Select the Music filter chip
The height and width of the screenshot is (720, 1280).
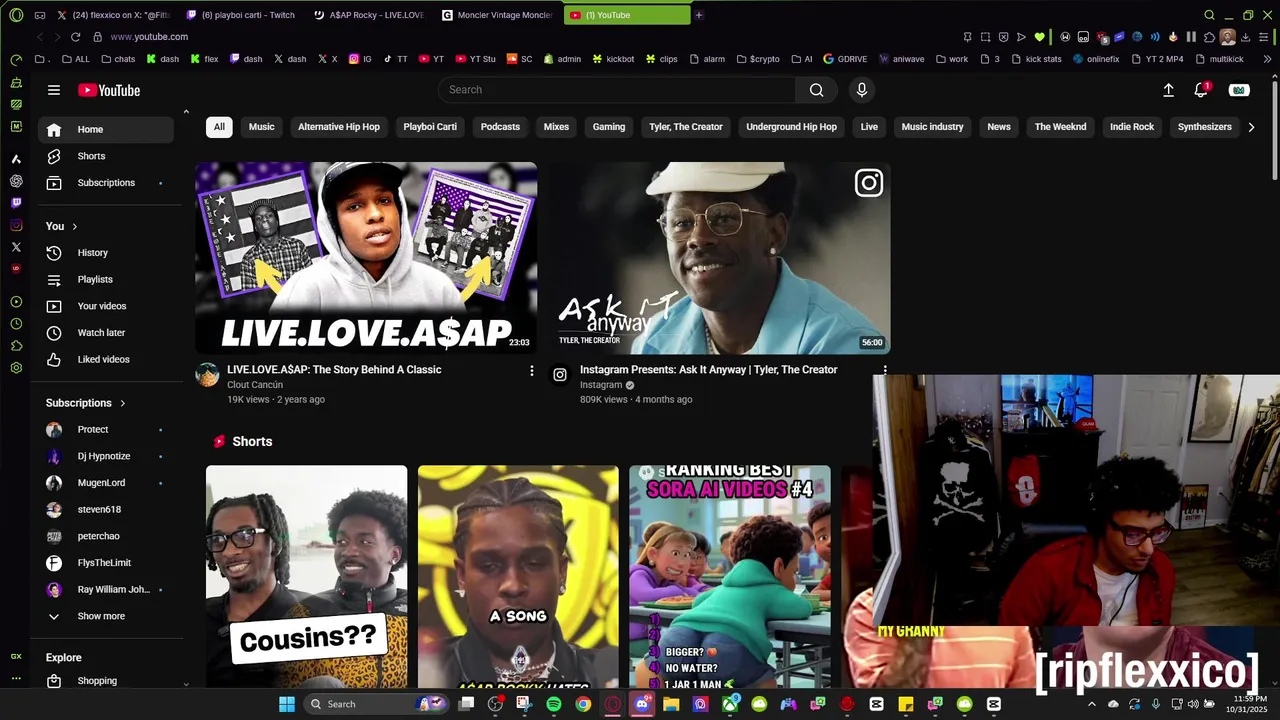262,127
